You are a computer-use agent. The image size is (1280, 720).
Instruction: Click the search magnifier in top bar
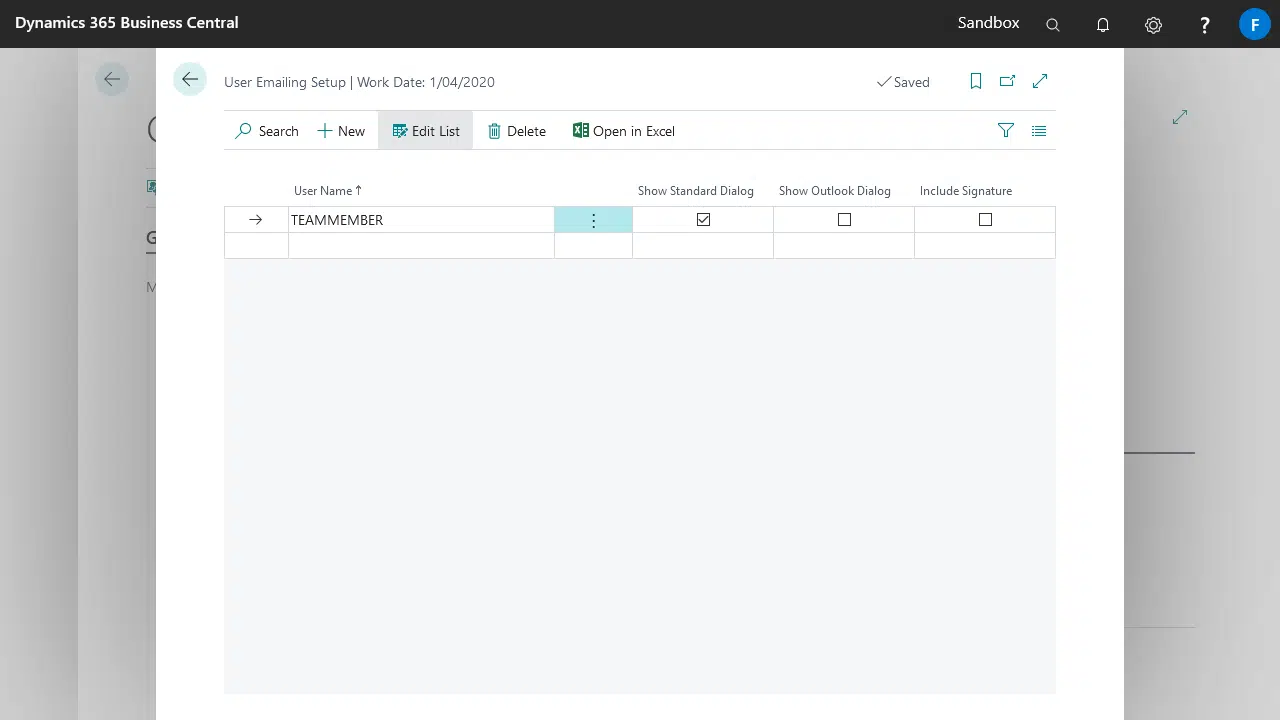[1053, 25]
